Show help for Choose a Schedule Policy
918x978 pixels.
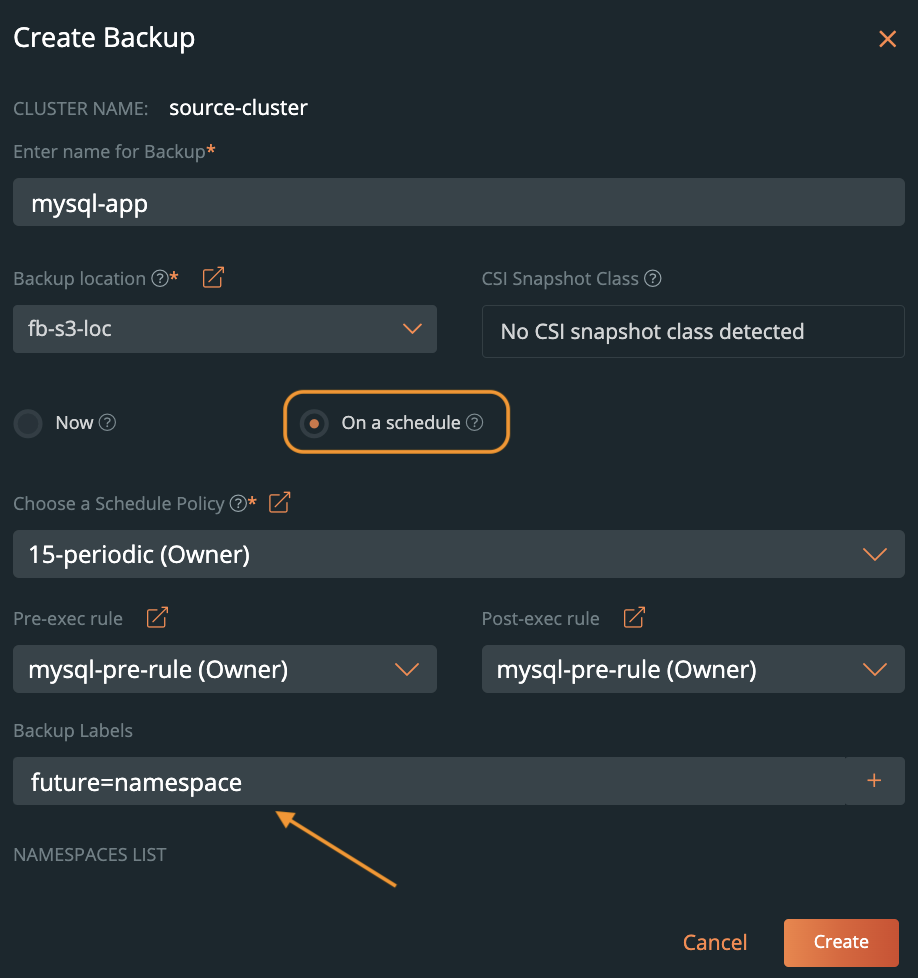coord(238,504)
